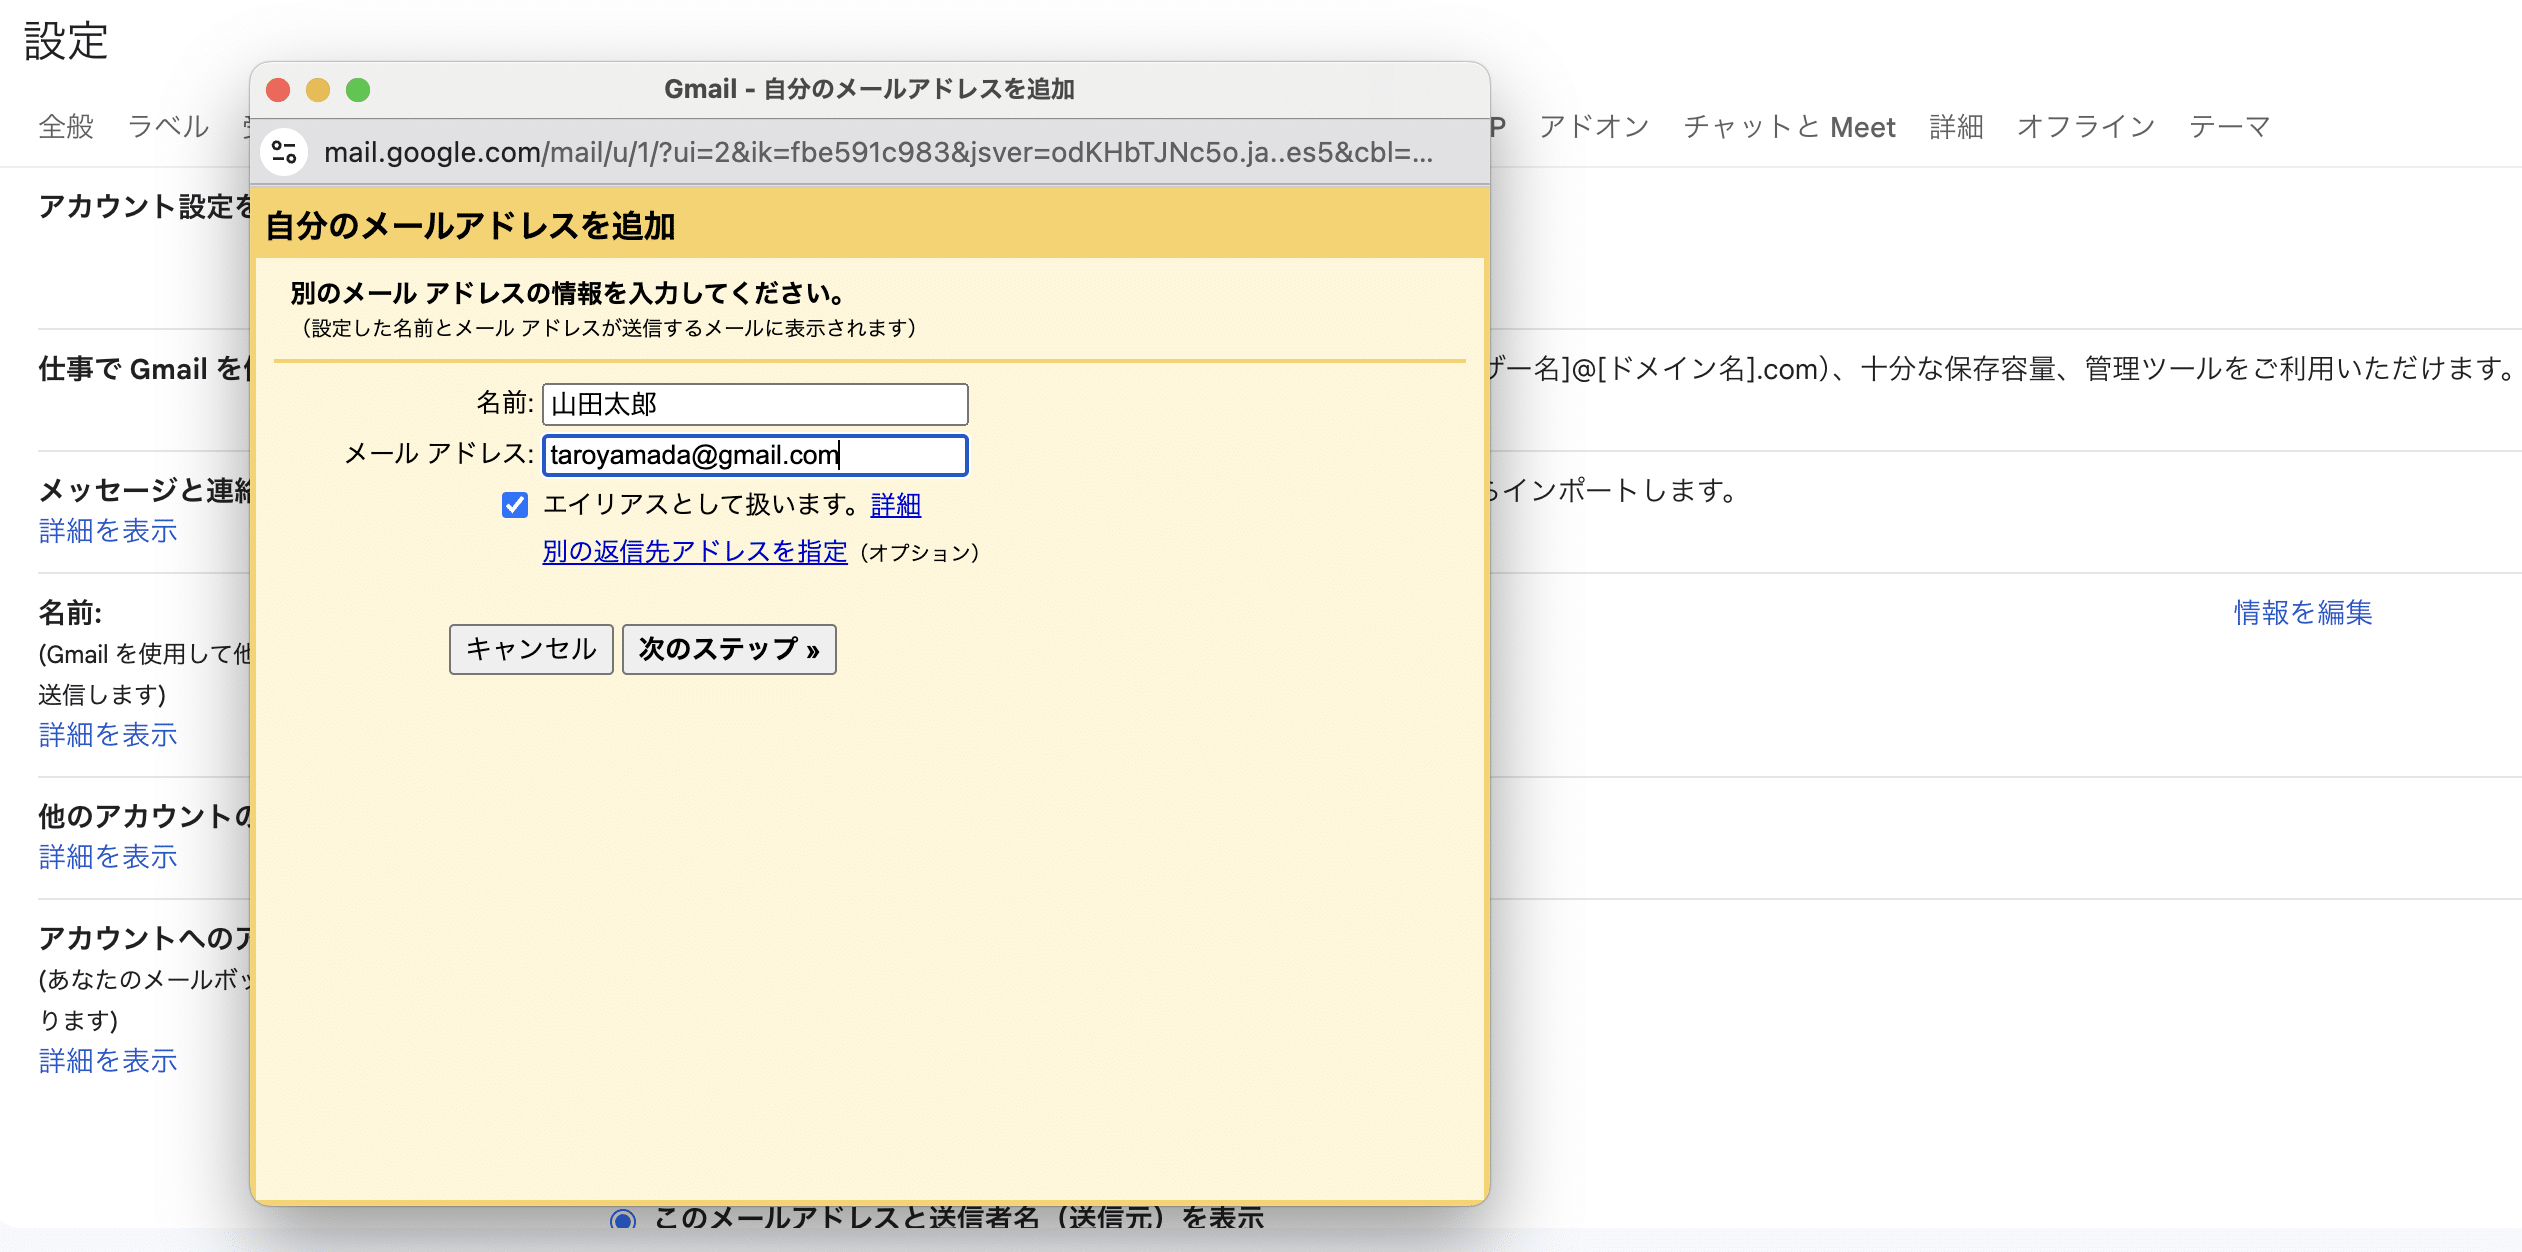Switch to the オフライン tab
2522x1252 pixels.
coord(2086,127)
